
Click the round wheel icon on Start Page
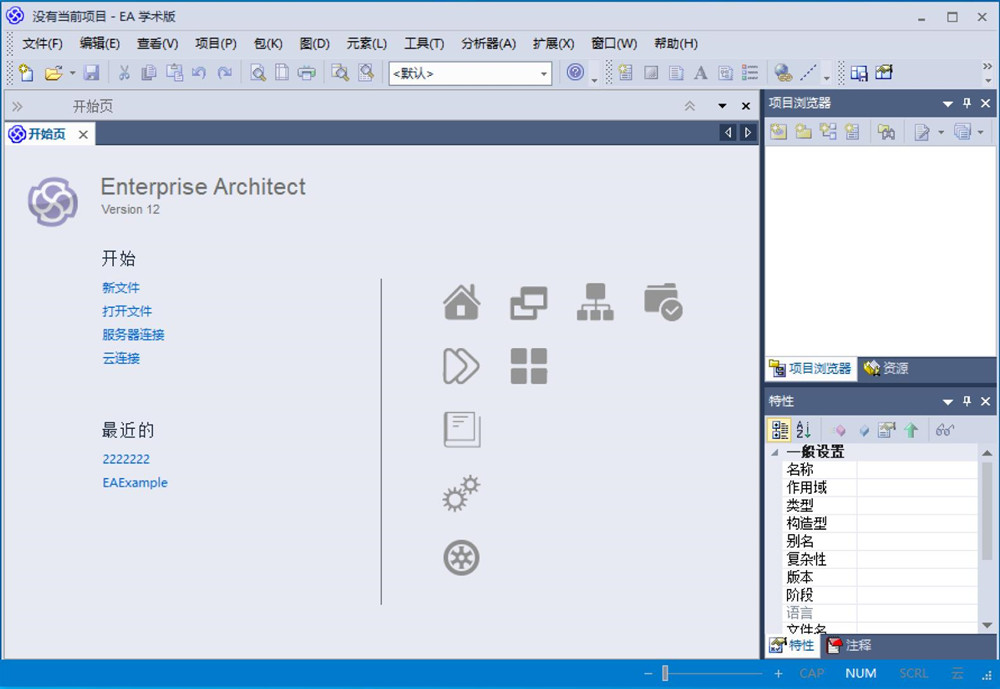(x=461, y=558)
